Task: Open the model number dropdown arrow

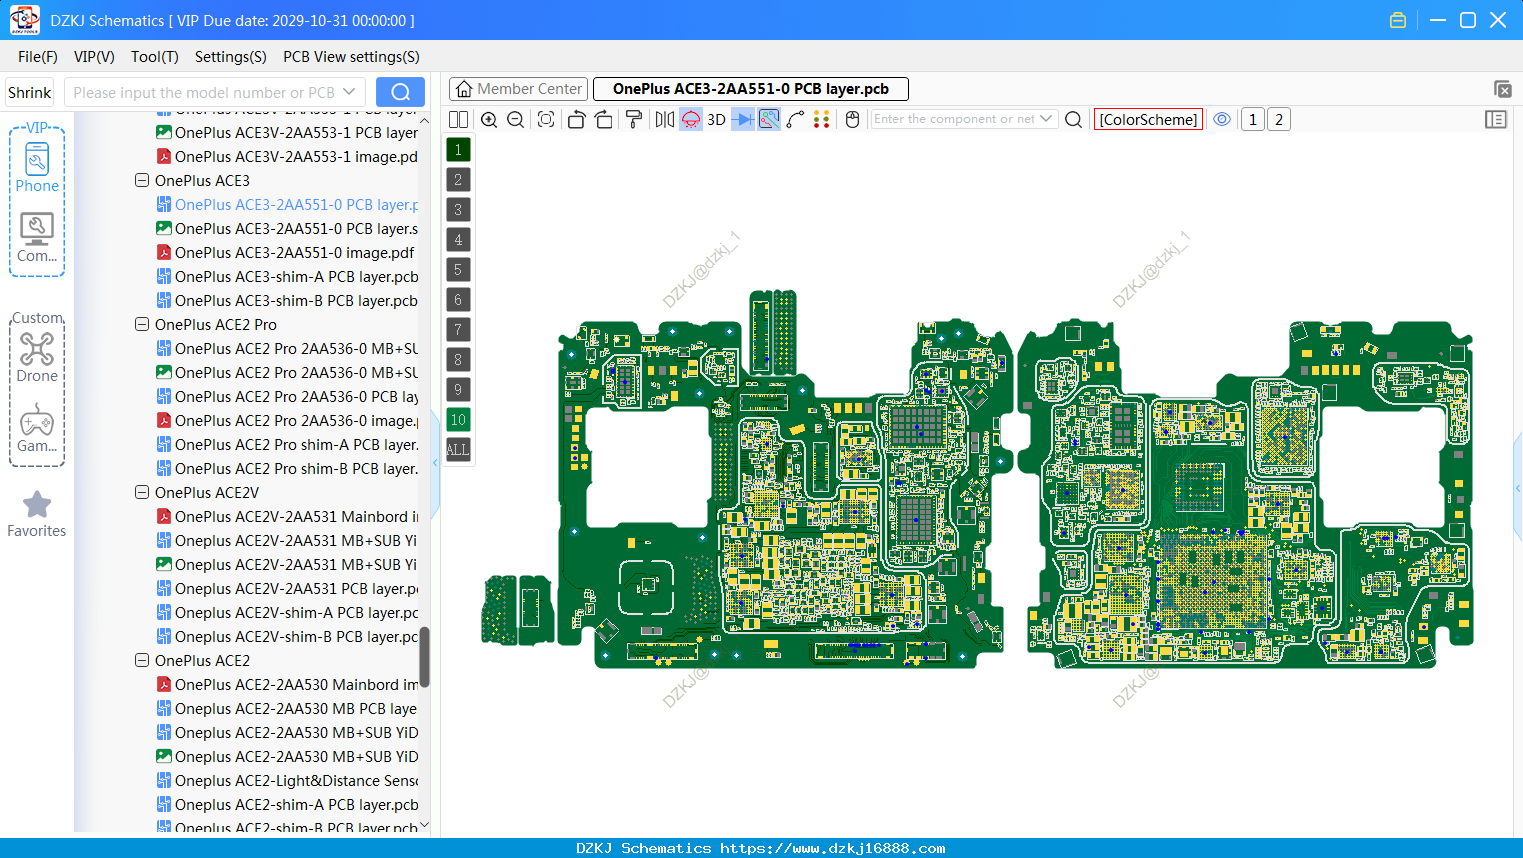Action: pyautogui.click(x=349, y=92)
